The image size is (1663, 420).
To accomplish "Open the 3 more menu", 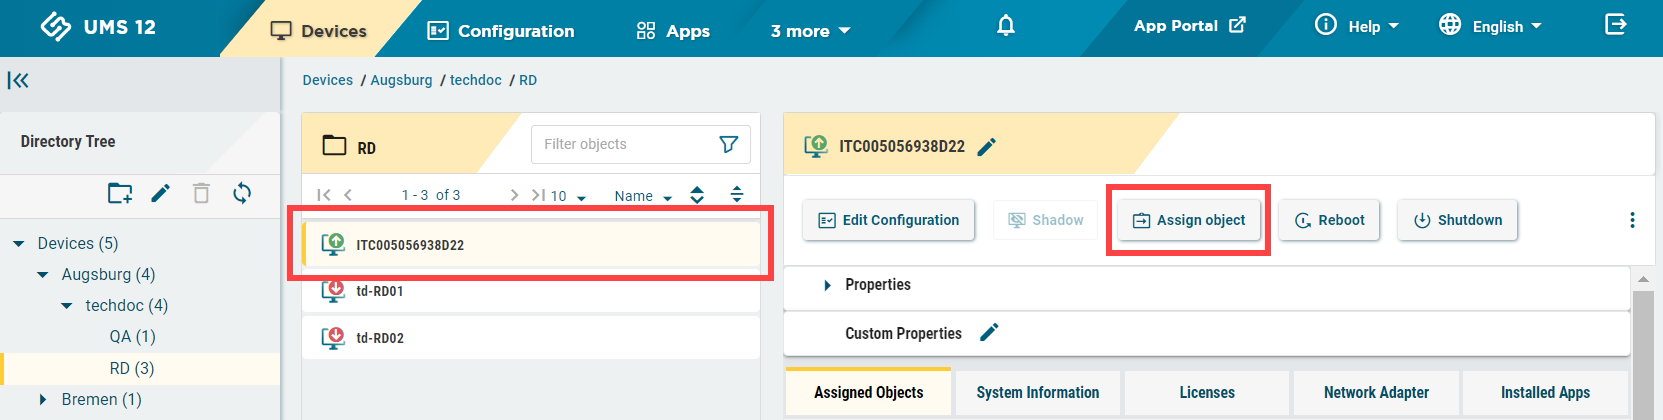I will pos(810,31).
